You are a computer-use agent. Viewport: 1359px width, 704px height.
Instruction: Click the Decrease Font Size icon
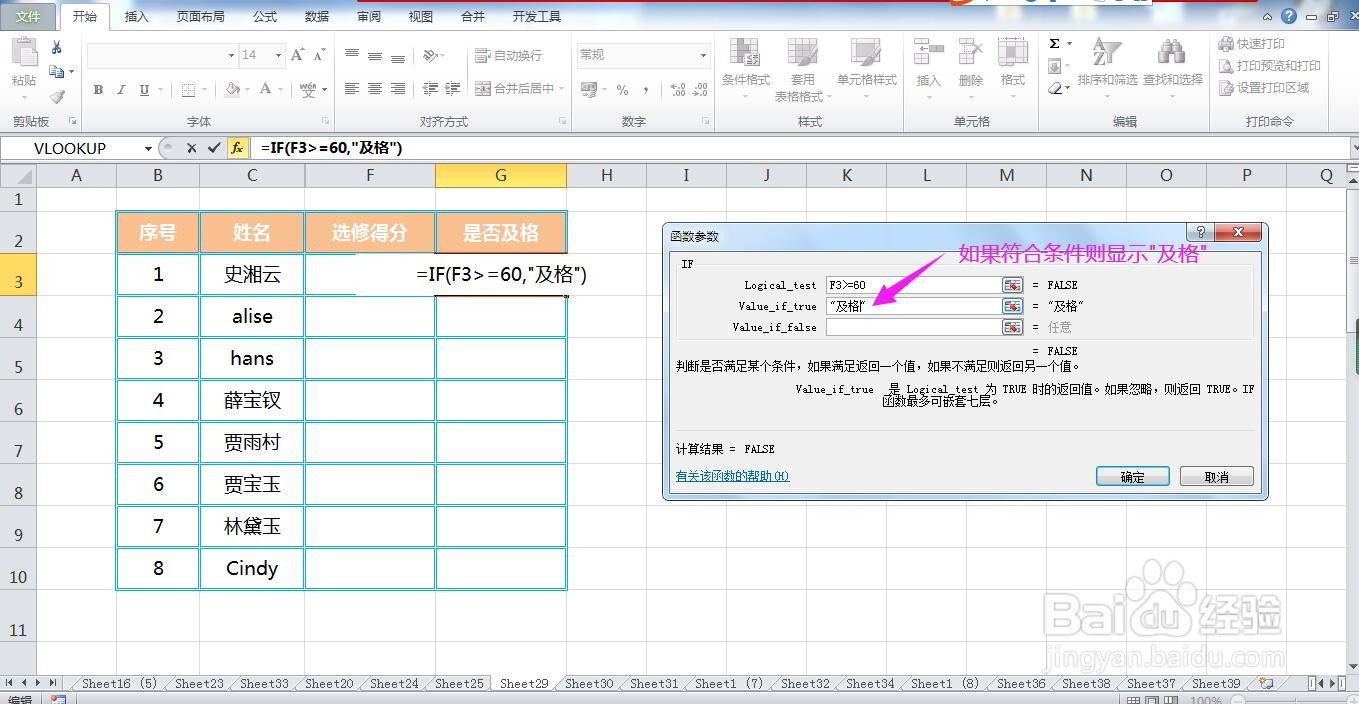[x=320, y=55]
